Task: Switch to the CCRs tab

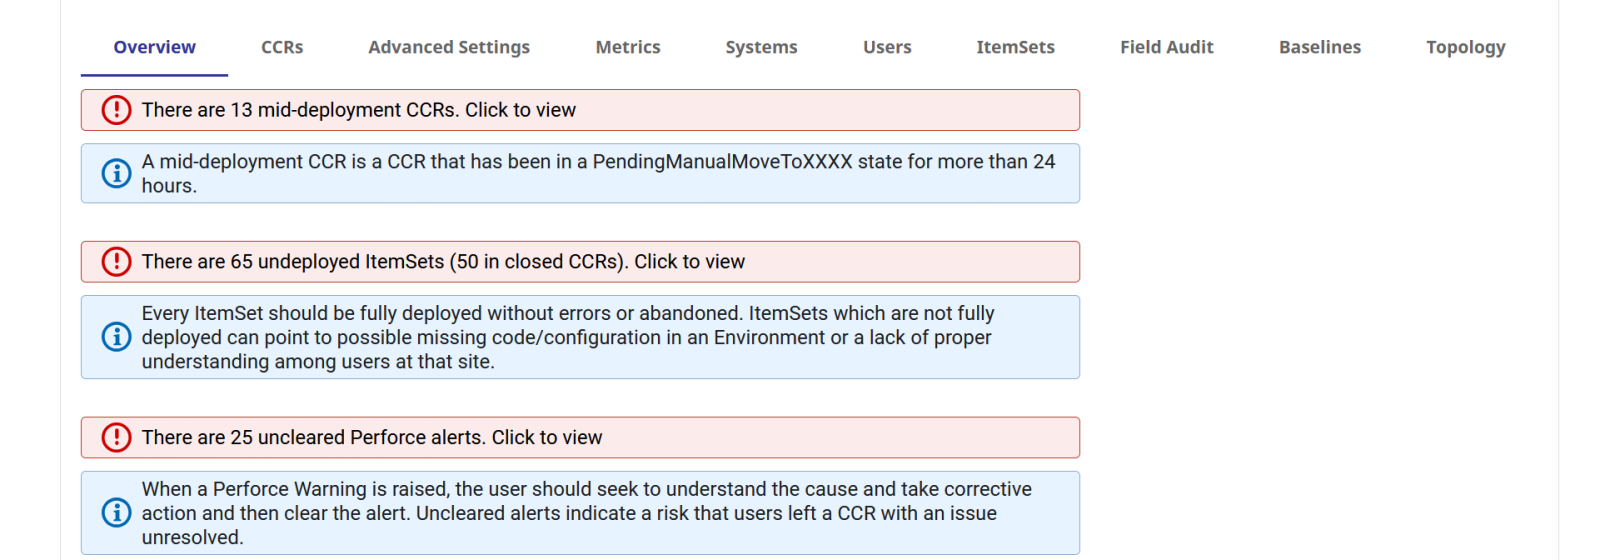Action: pyautogui.click(x=282, y=47)
